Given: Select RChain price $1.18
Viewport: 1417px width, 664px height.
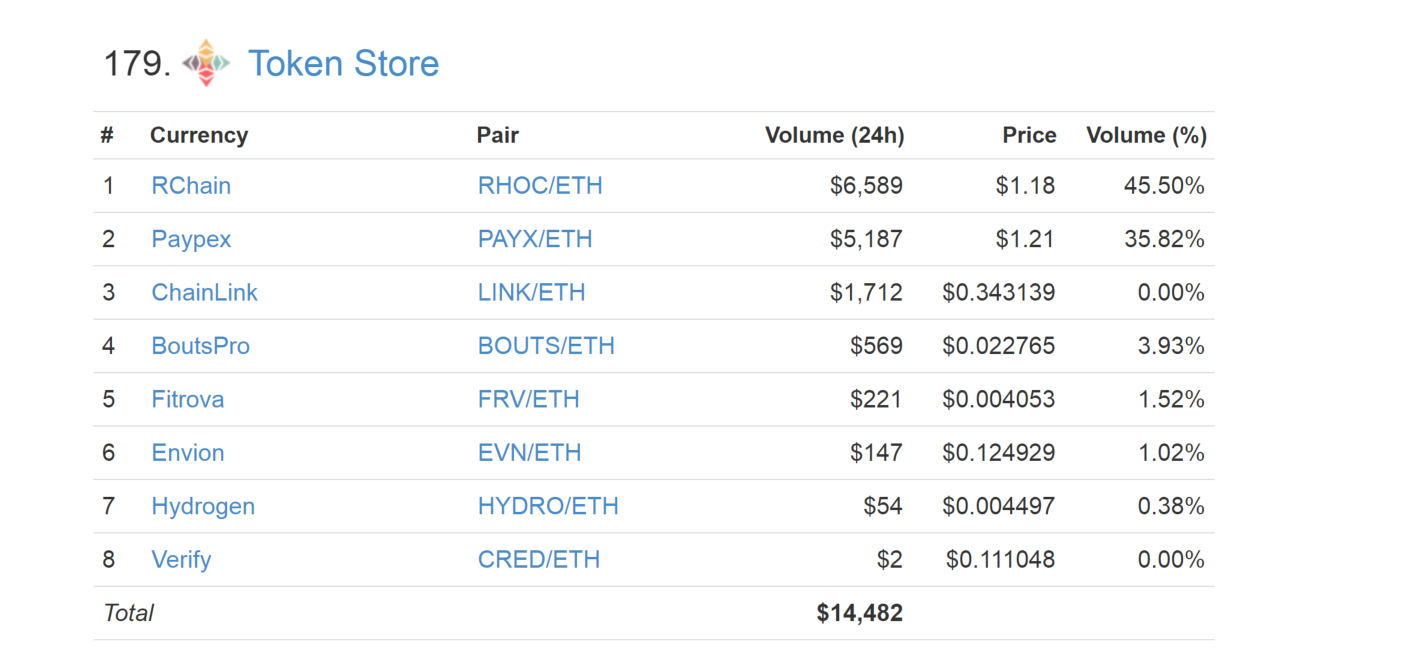Looking at the screenshot, I should coord(1025,186).
